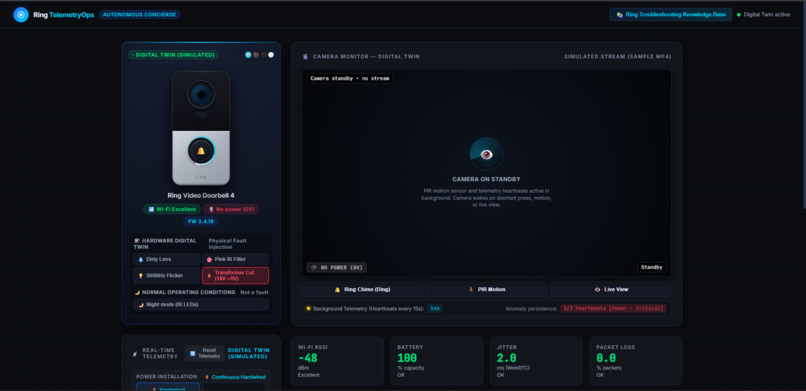
Task: Click the Camera Monitor panel icon
Action: pyautogui.click(x=305, y=57)
